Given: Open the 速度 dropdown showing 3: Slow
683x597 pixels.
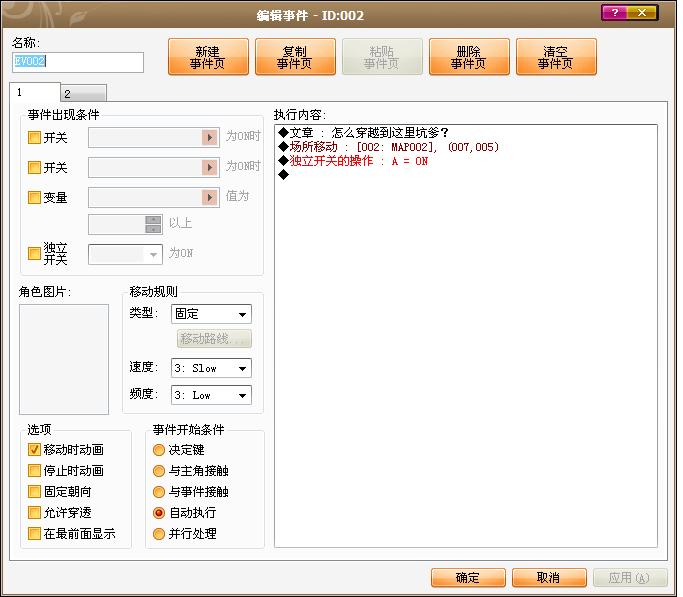Looking at the screenshot, I should click(211, 368).
